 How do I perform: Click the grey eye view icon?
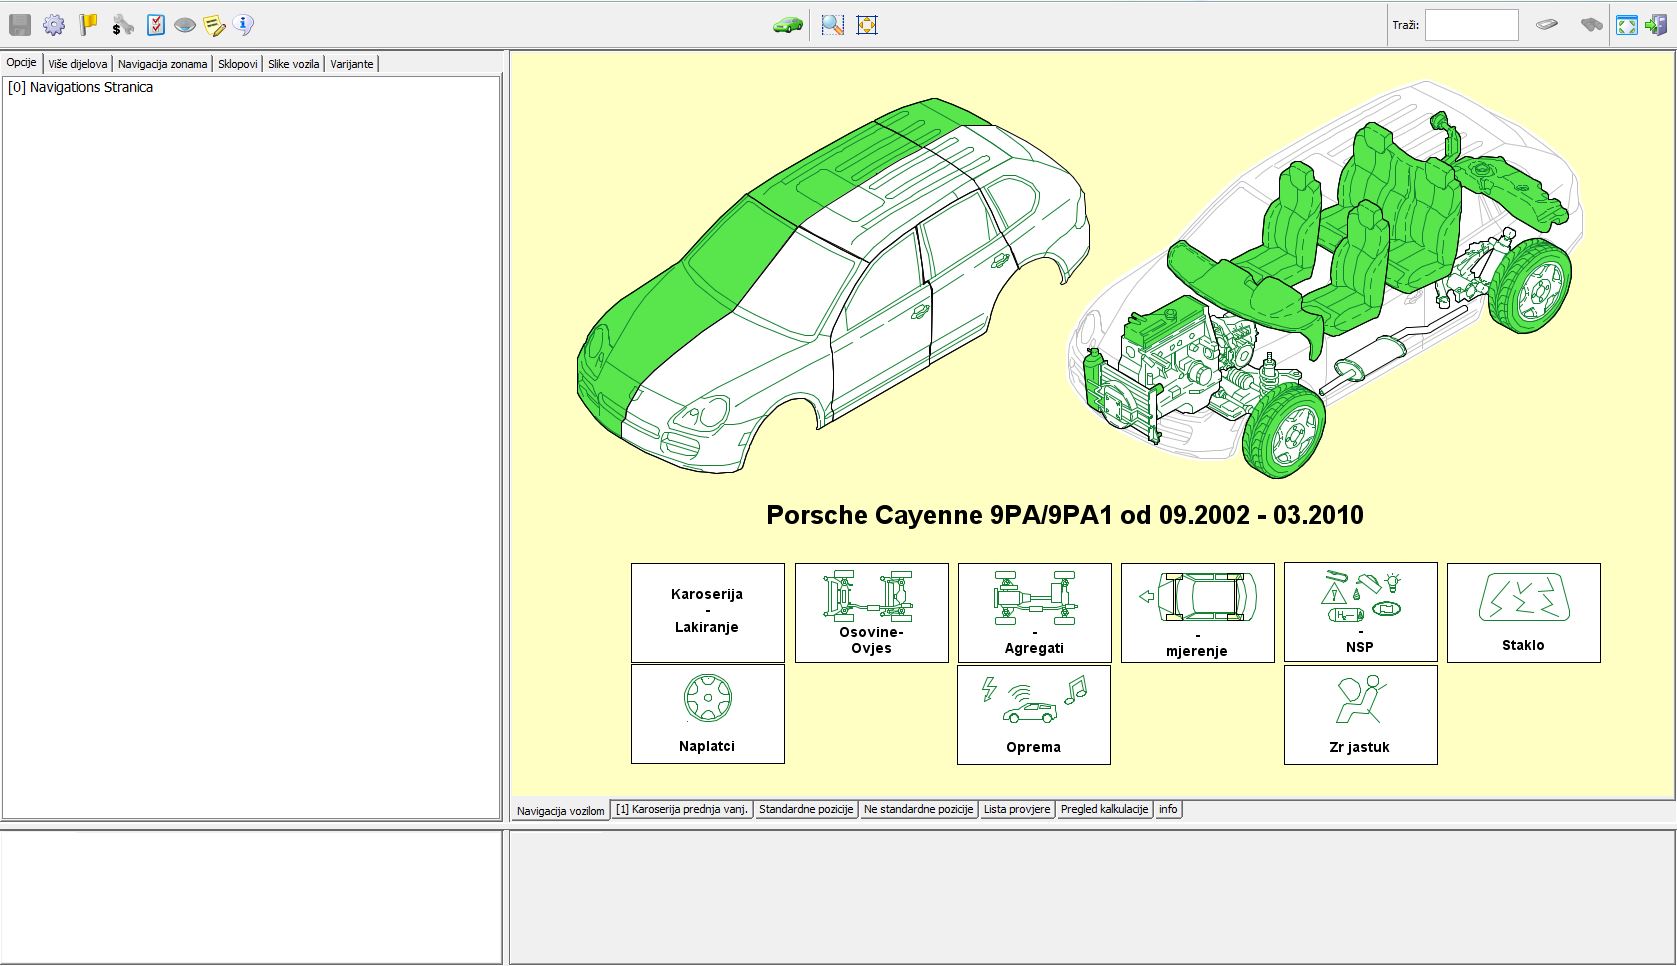(185, 25)
